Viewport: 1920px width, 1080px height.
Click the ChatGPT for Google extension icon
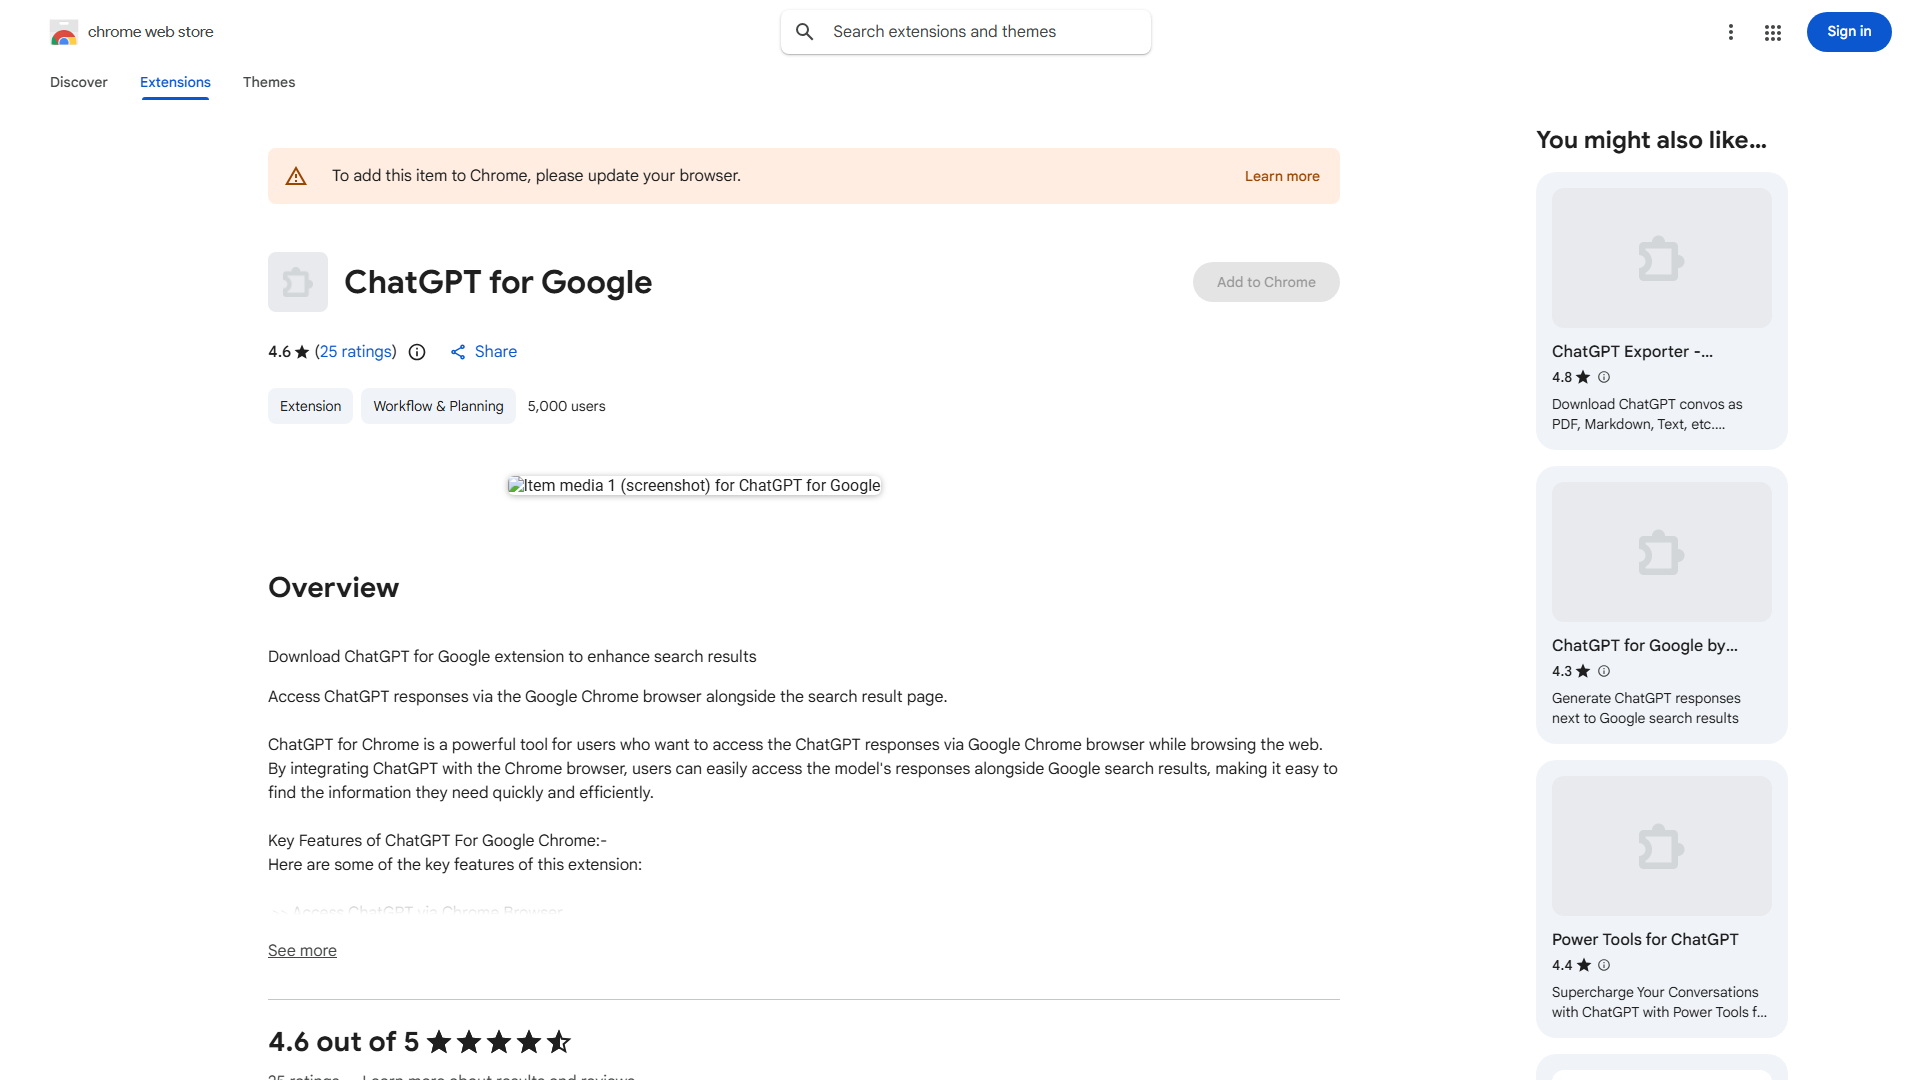(x=297, y=282)
